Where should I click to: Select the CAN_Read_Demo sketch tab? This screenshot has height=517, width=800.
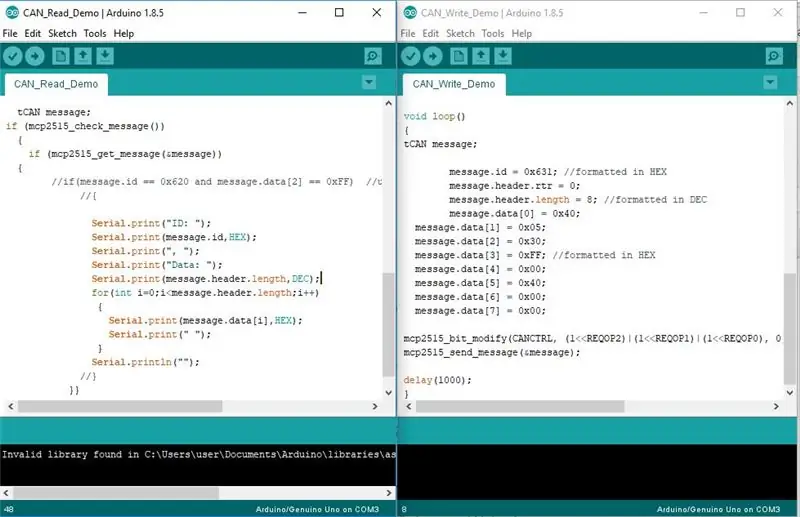point(56,84)
